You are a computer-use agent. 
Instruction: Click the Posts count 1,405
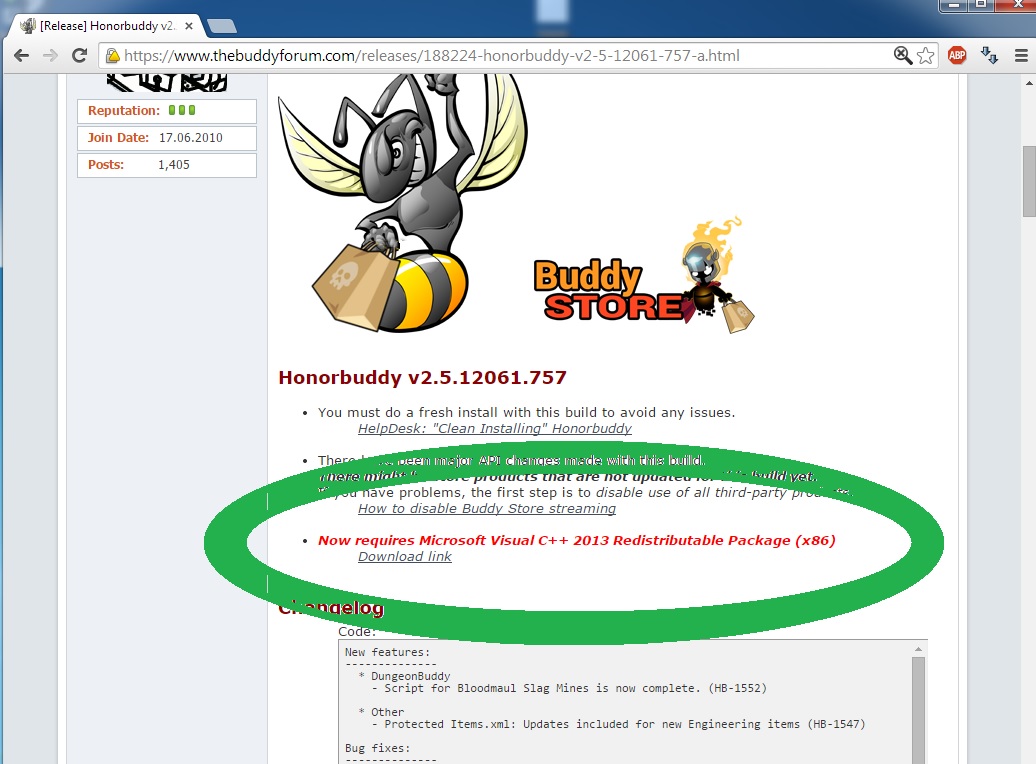pyautogui.click(x=174, y=165)
